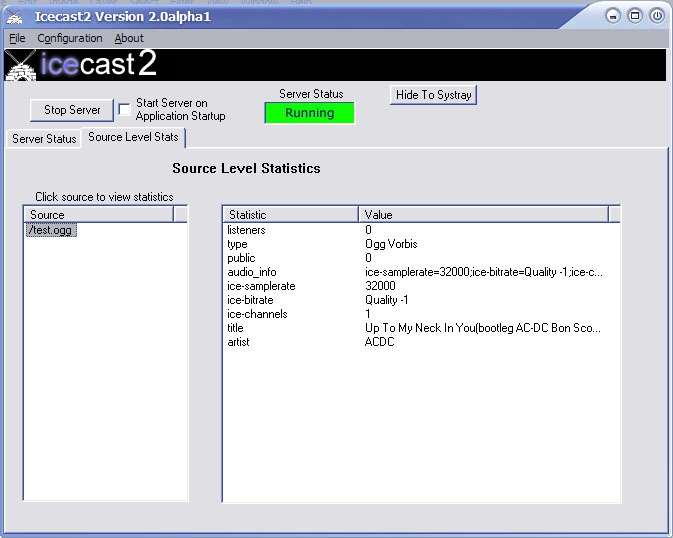
Task: Click the Source column header
Action: pos(99,214)
